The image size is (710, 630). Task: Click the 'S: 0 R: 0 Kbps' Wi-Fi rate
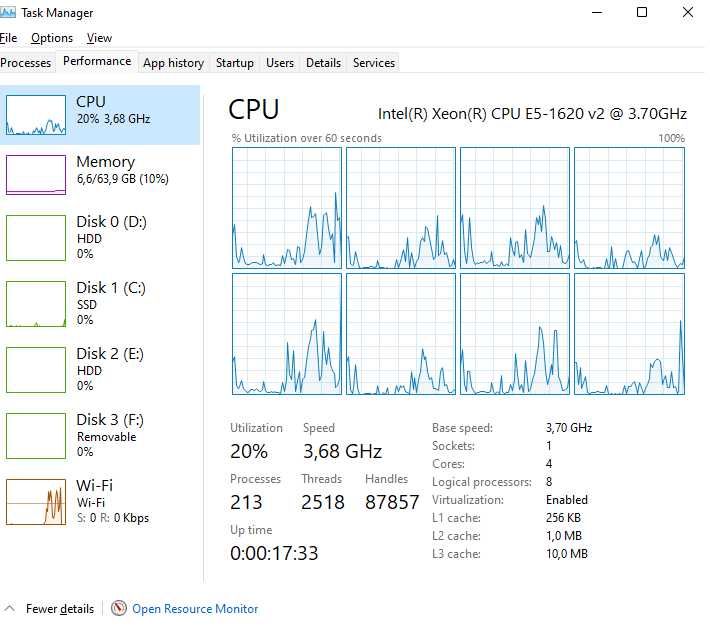click(113, 518)
